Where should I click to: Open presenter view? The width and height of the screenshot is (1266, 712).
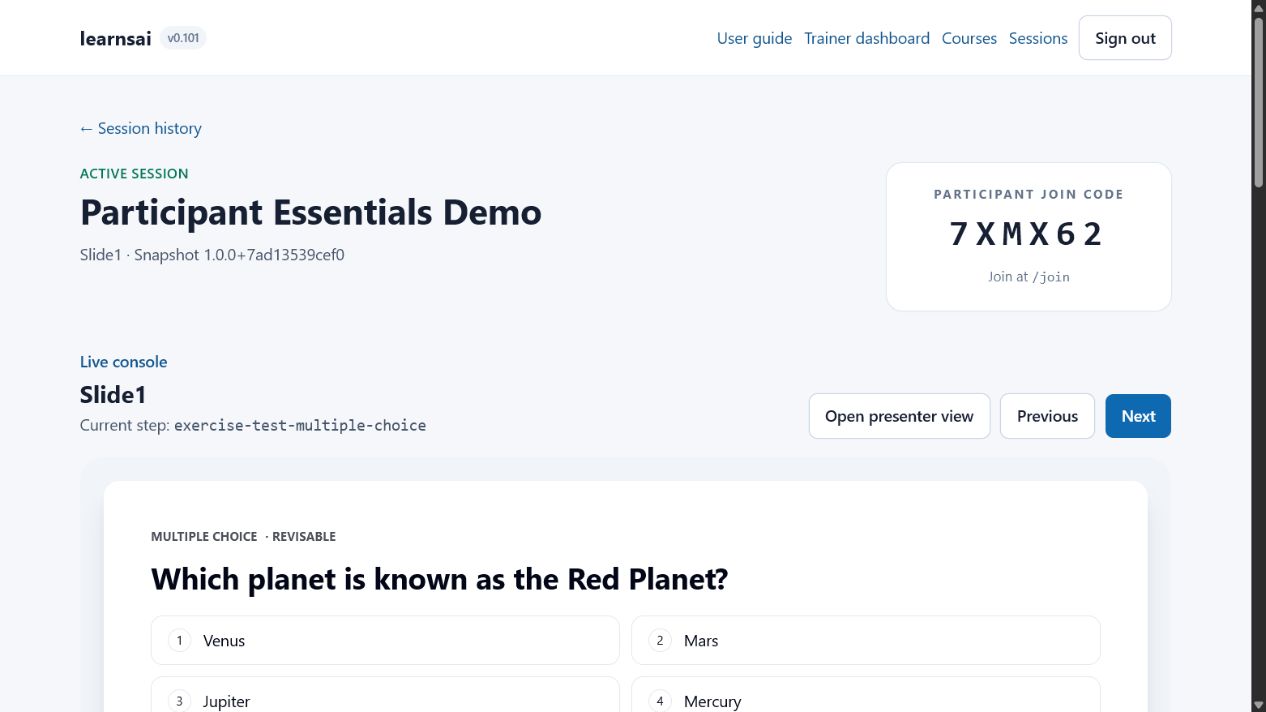[899, 416]
